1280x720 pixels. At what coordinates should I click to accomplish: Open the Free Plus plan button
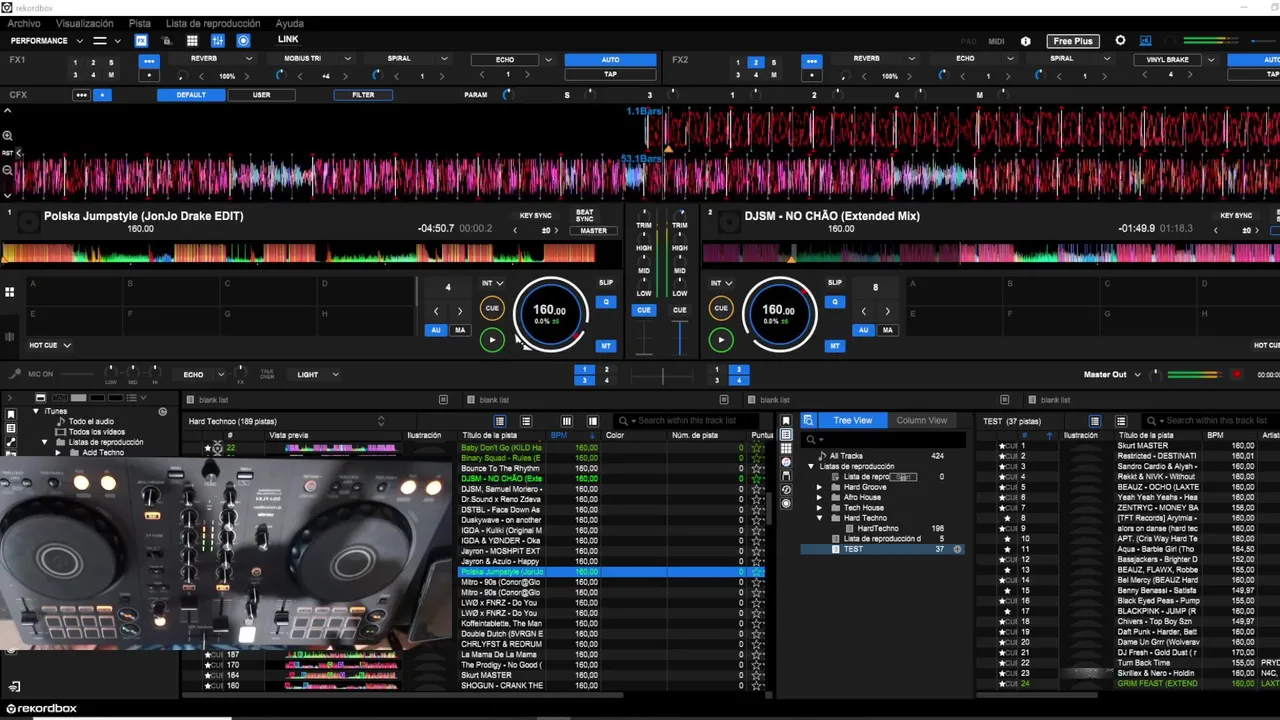tap(1073, 41)
